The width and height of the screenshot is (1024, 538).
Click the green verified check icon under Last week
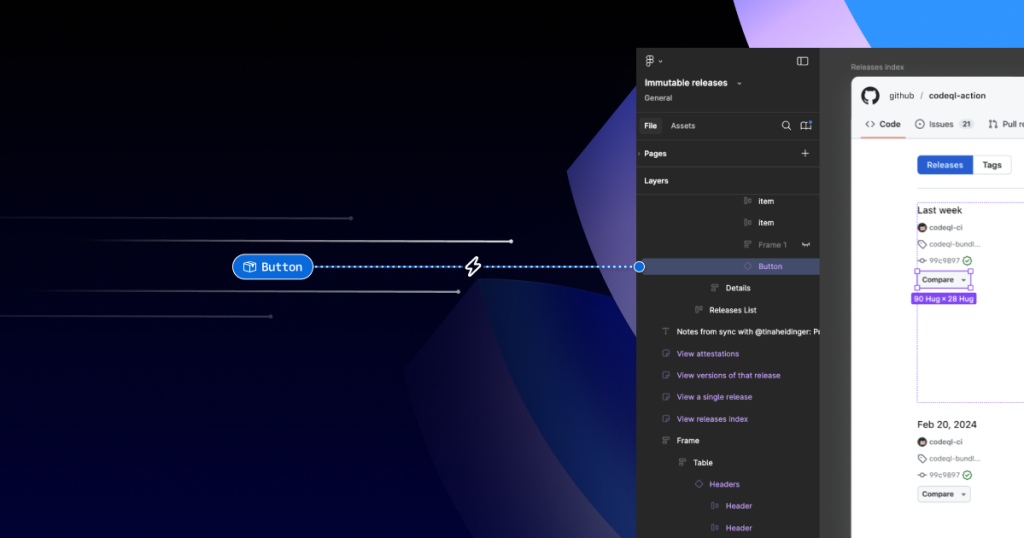click(967, 261)
